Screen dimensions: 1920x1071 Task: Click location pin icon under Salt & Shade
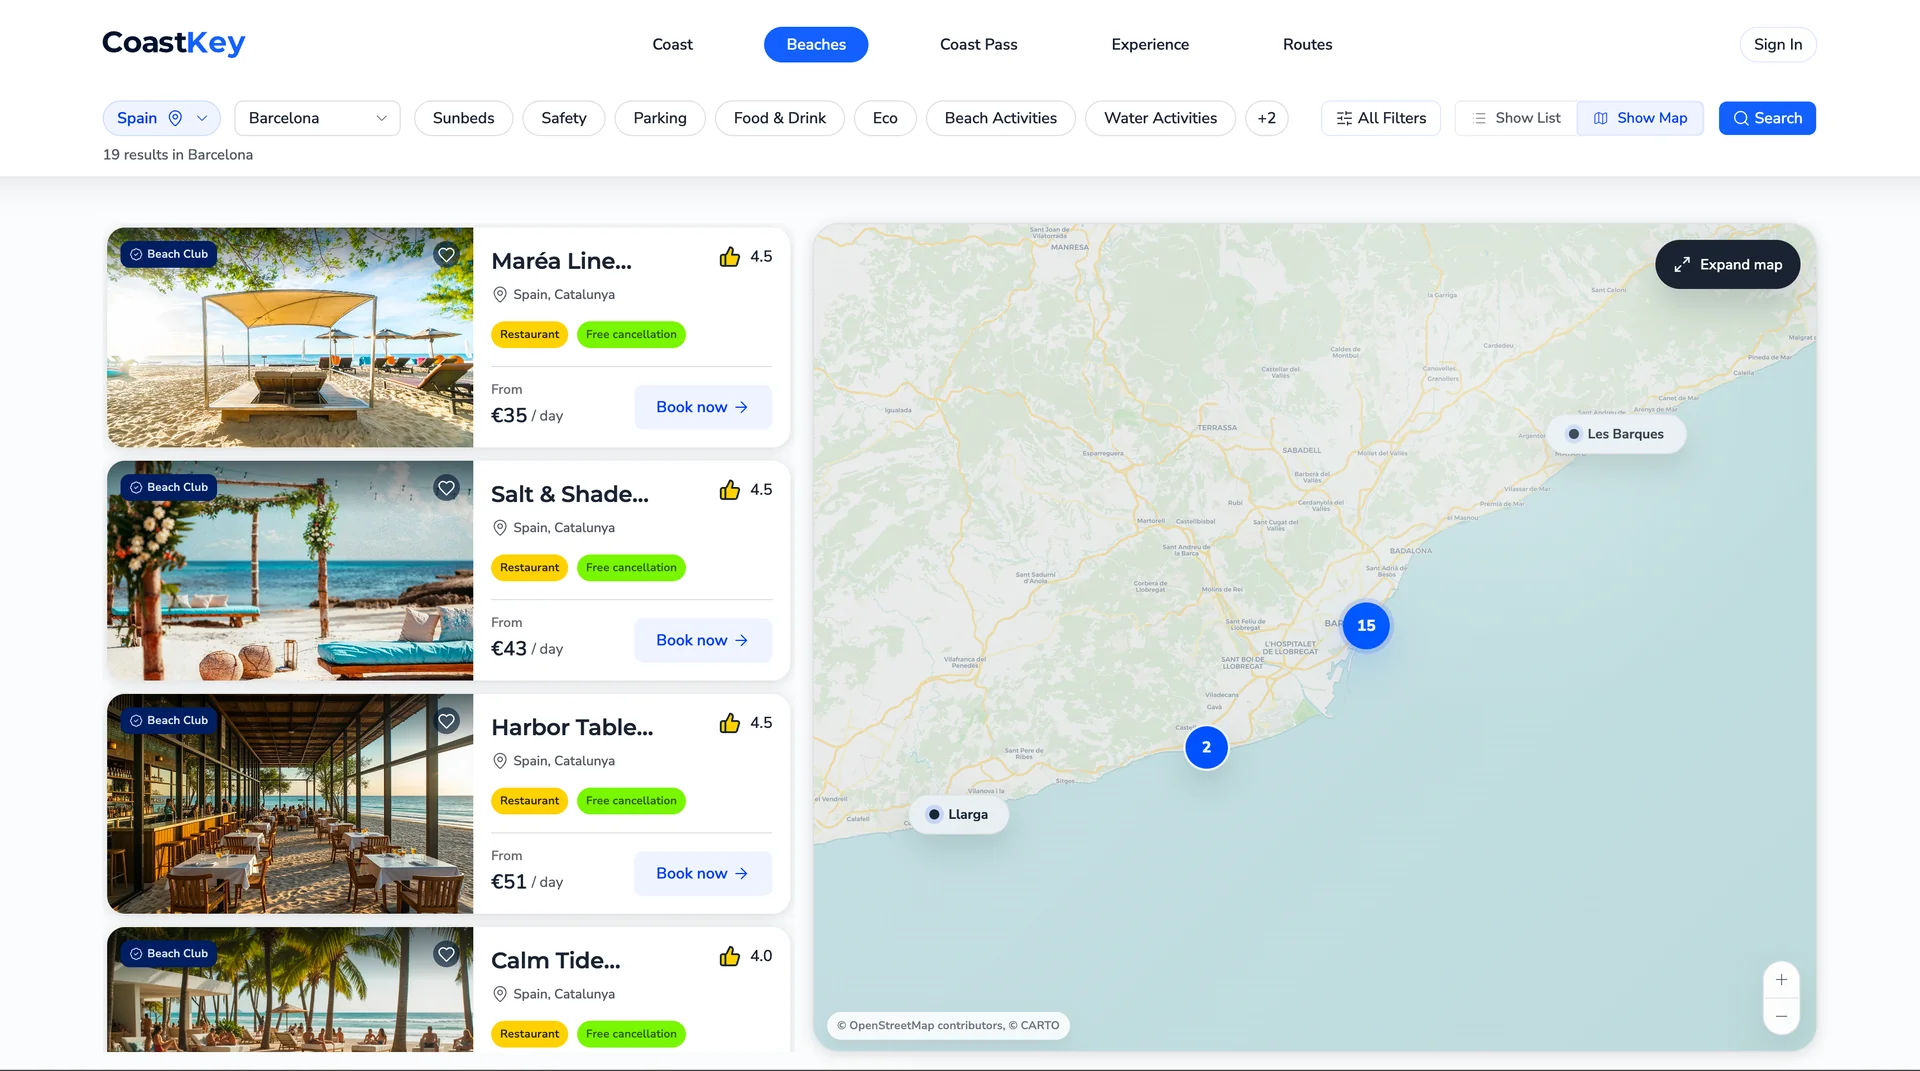tap(500, 528)
